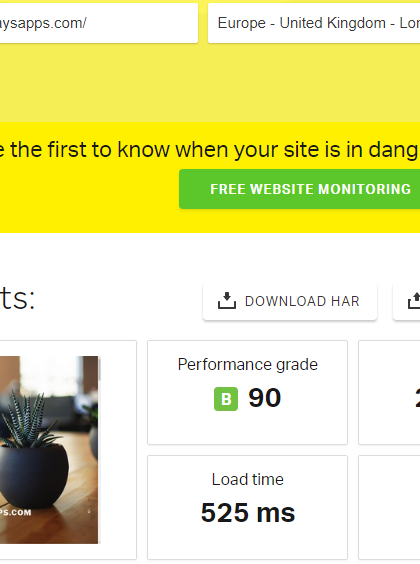Click the DOWNLOAD HAR button

(290, 301)
